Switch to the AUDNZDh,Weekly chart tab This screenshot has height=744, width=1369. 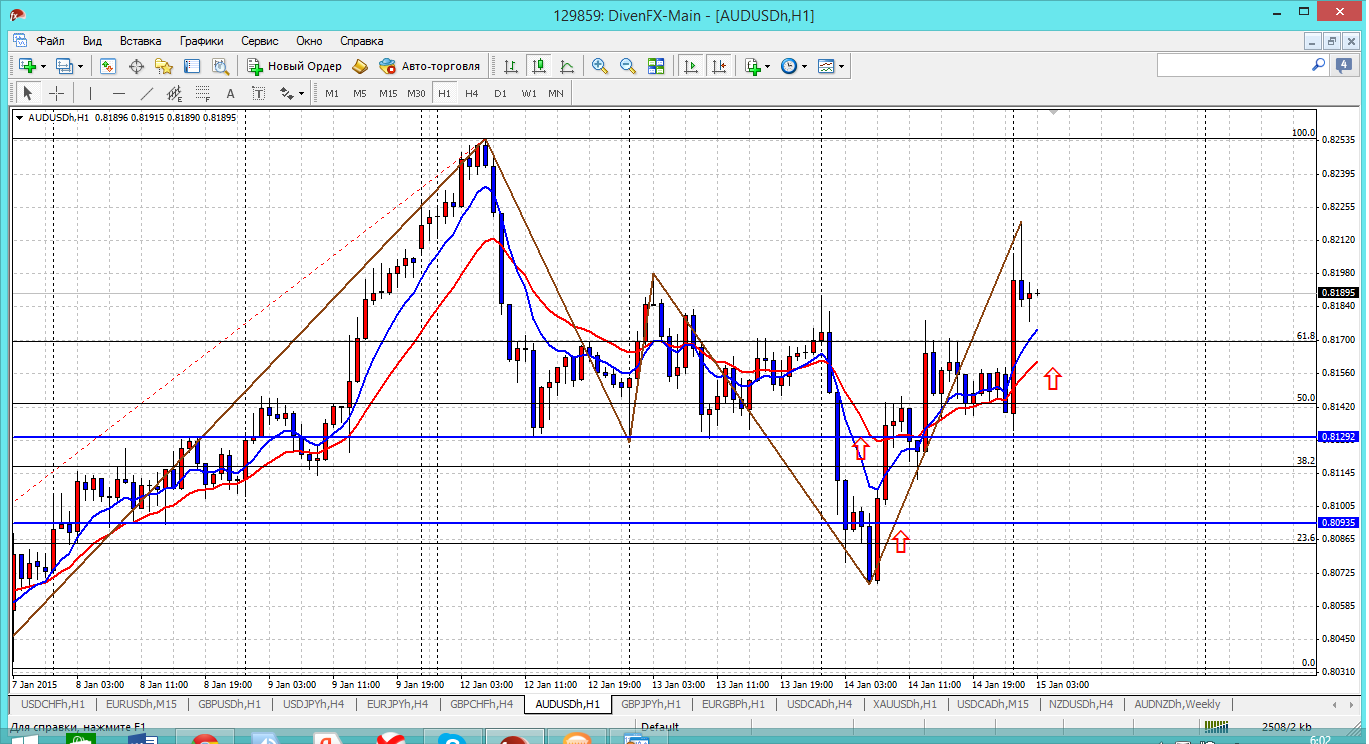[1176, 704]
